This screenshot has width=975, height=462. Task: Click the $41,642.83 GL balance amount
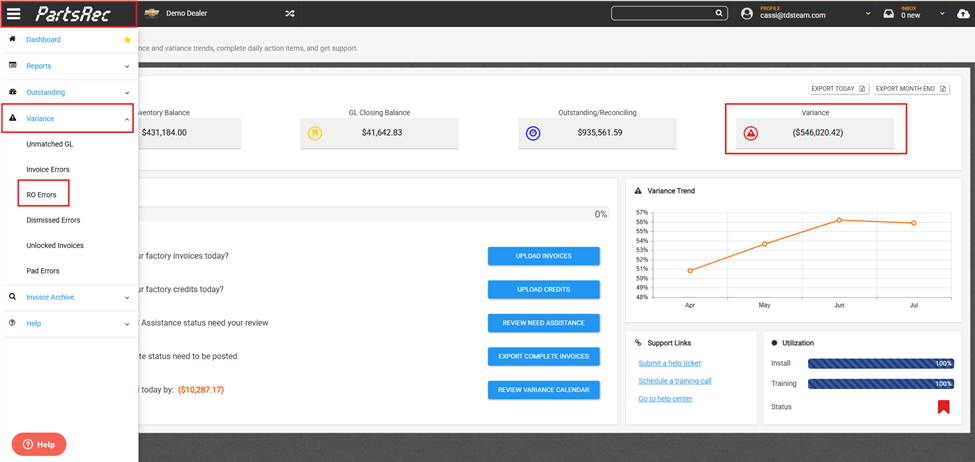coord(382,132)
